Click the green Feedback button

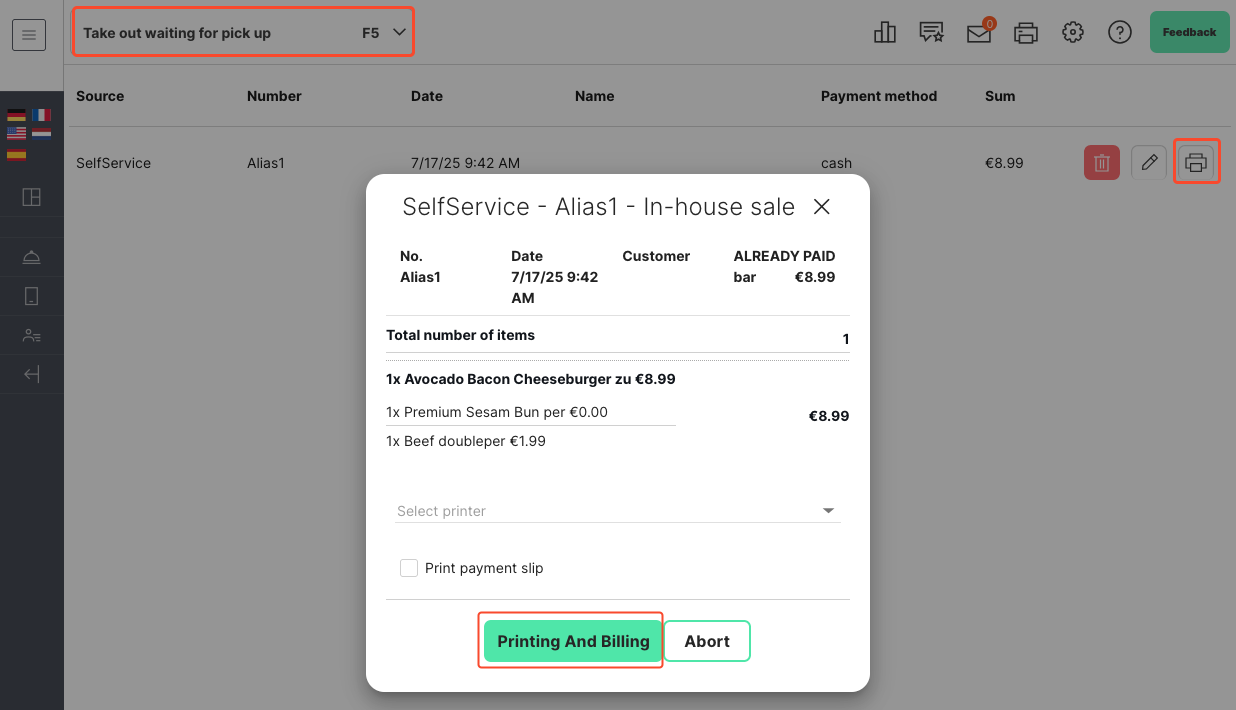click(x=1189, y=32)
